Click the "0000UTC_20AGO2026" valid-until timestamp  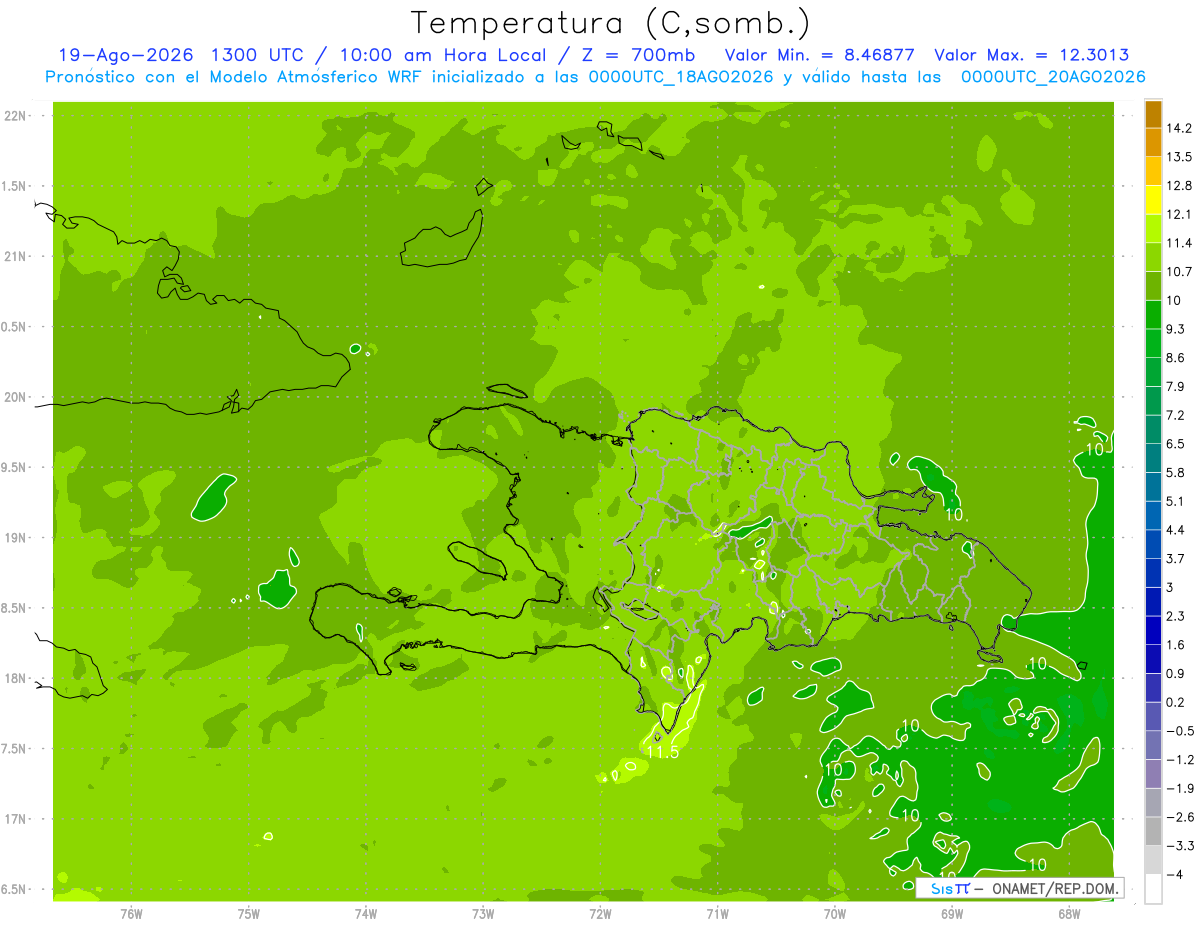pos(1053,77)
